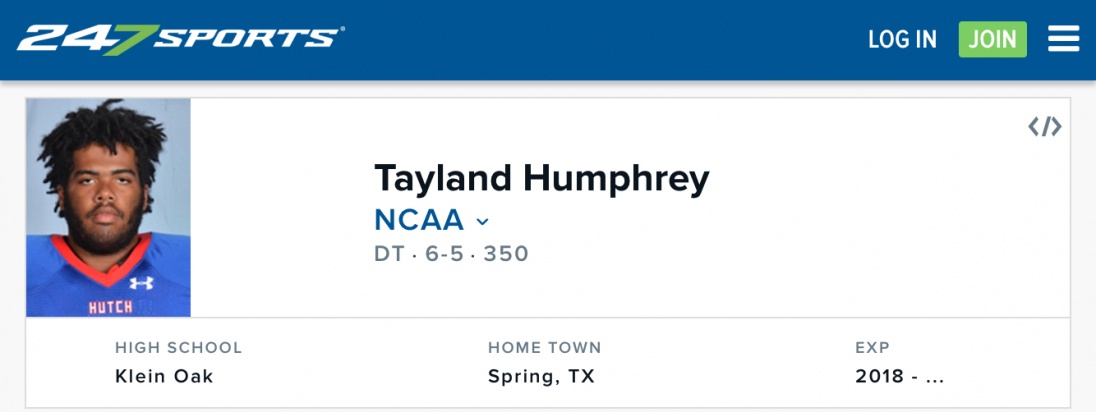The height and width of the screenshot is (412, 1096).
Task: Click the 247Sports logo
Action: 180,39
